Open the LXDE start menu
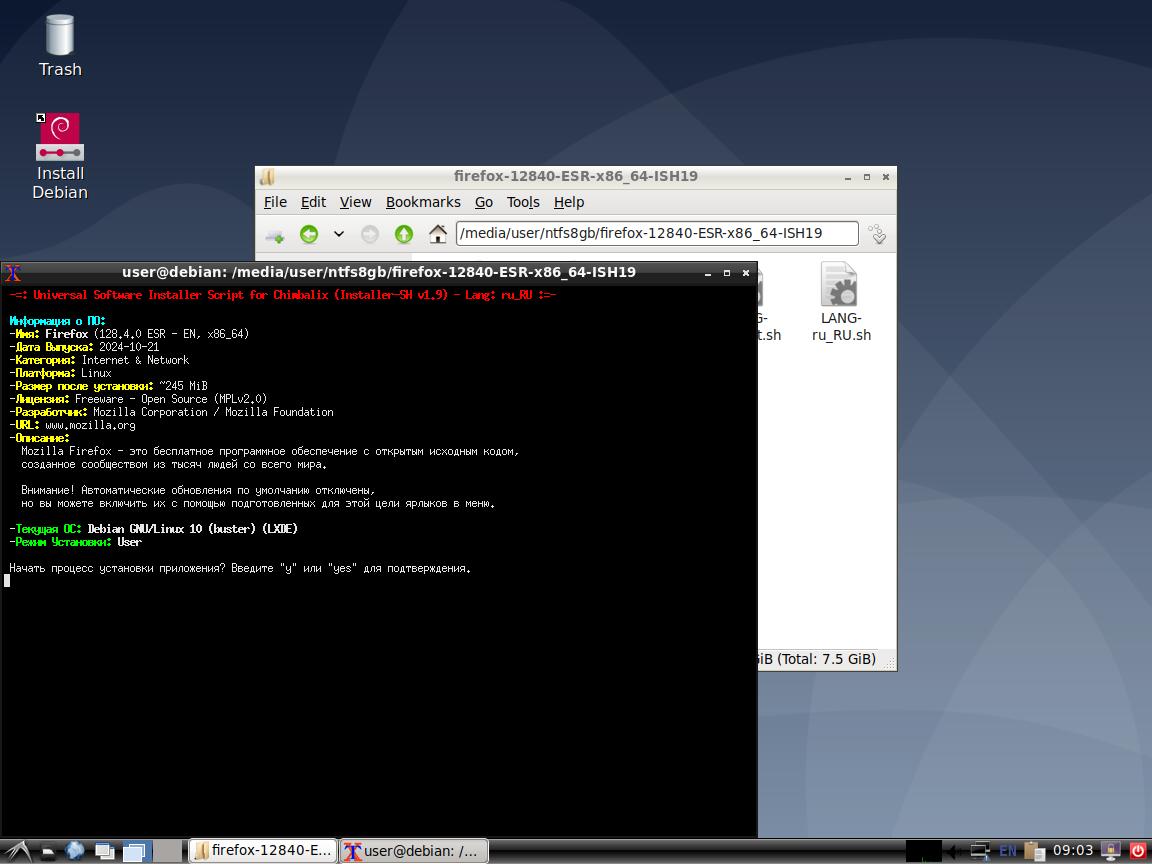This screenshot has width=1152, height=864. point(16,852)
